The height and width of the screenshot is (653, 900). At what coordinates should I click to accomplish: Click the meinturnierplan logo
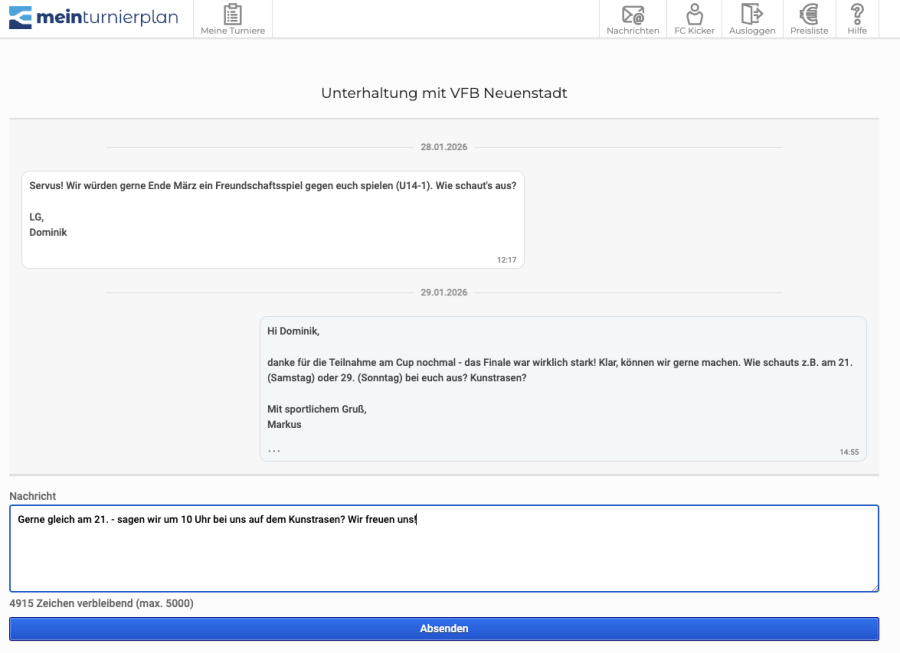click(93, 18)
